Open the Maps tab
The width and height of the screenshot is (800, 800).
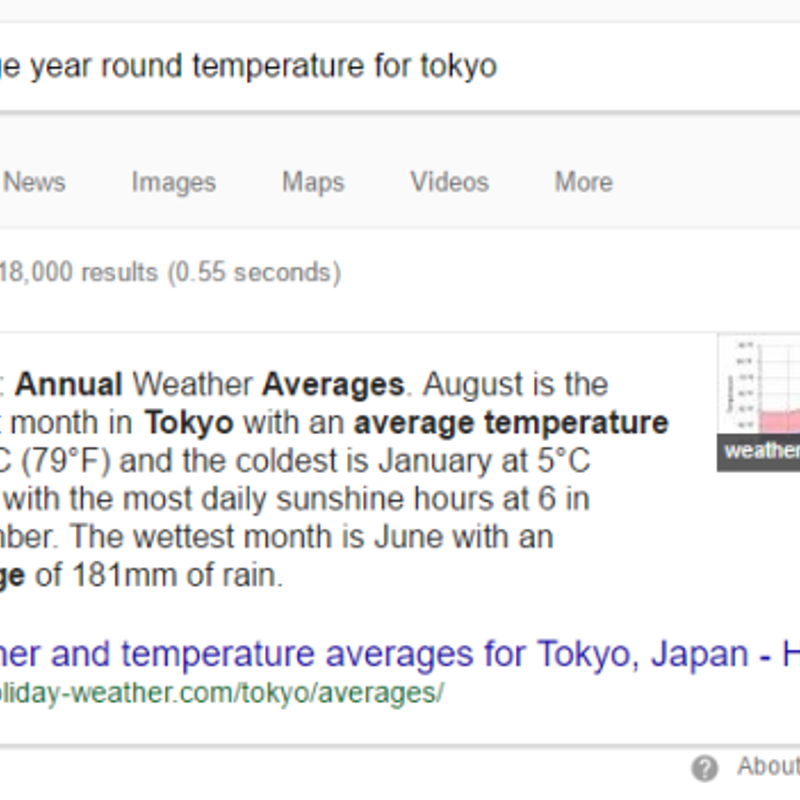(313, 182)
